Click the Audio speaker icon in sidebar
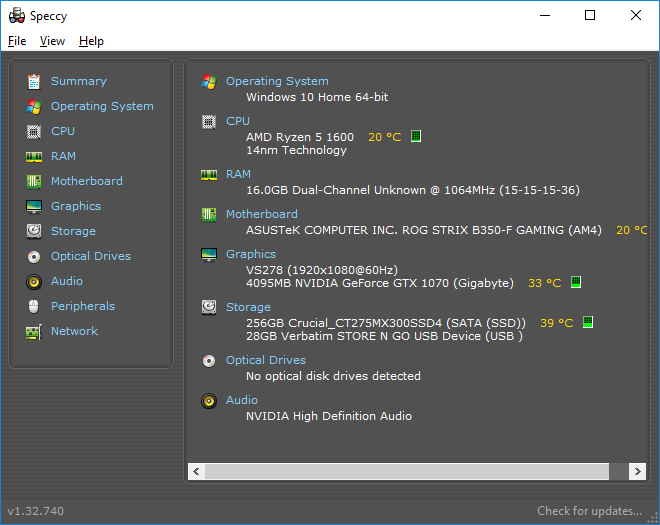This screenshot has width=660, height=525. click(34, 281)
